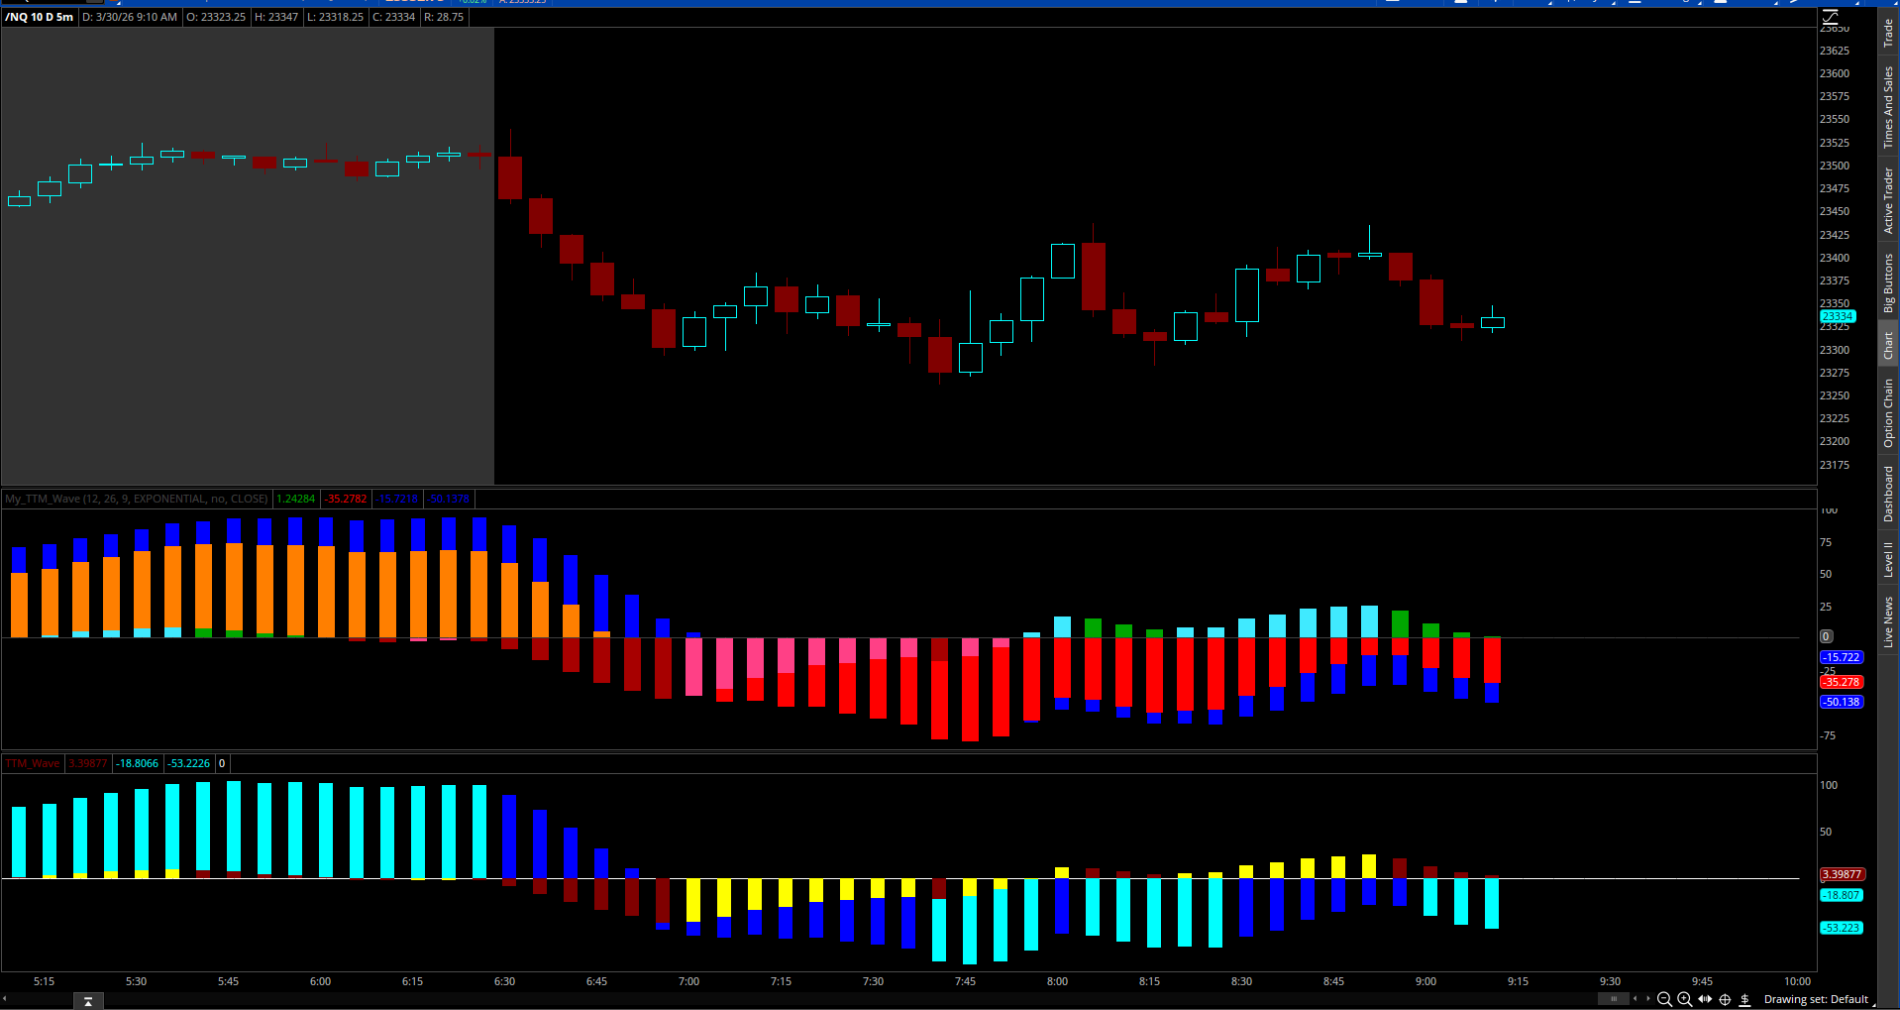This screenshot has width=1900, height=1010.
Task: Click the TTM_Wave study title
Action: point(30,763)
